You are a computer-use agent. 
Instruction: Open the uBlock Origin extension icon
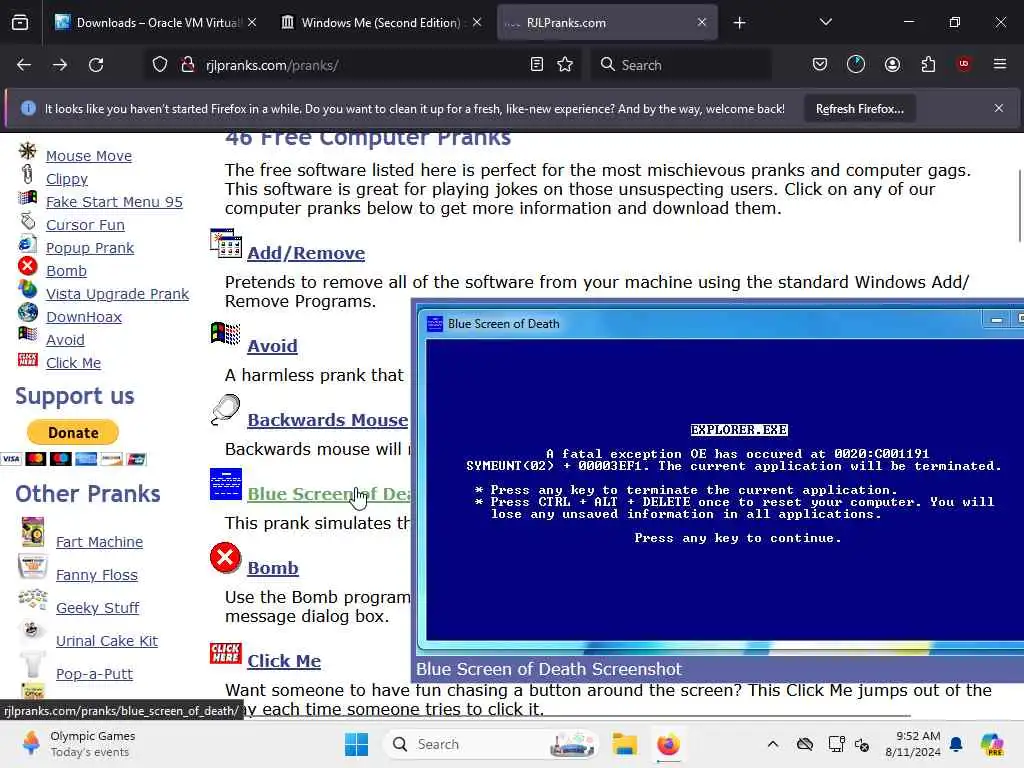(964, 64)
